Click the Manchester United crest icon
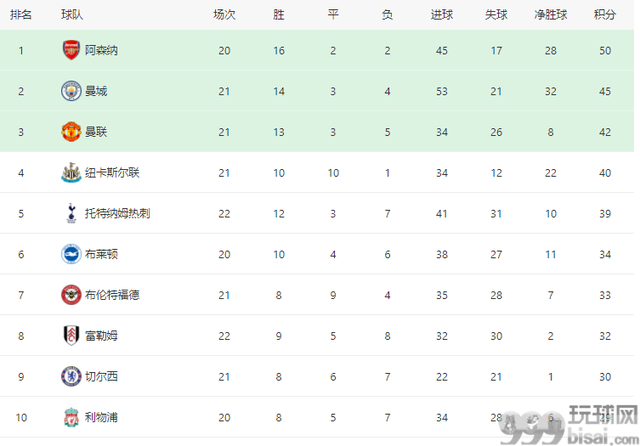This screenshot has height=446, width=640. point(71,132)
